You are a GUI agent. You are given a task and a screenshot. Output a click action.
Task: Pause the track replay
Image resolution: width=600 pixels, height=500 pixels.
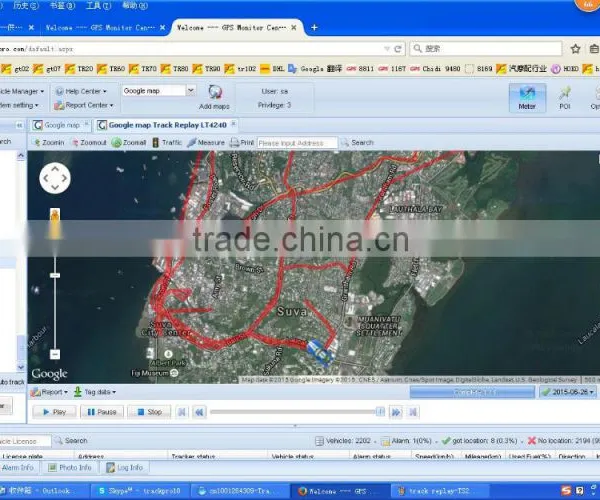pyautogui.click(x=102, y=412)
